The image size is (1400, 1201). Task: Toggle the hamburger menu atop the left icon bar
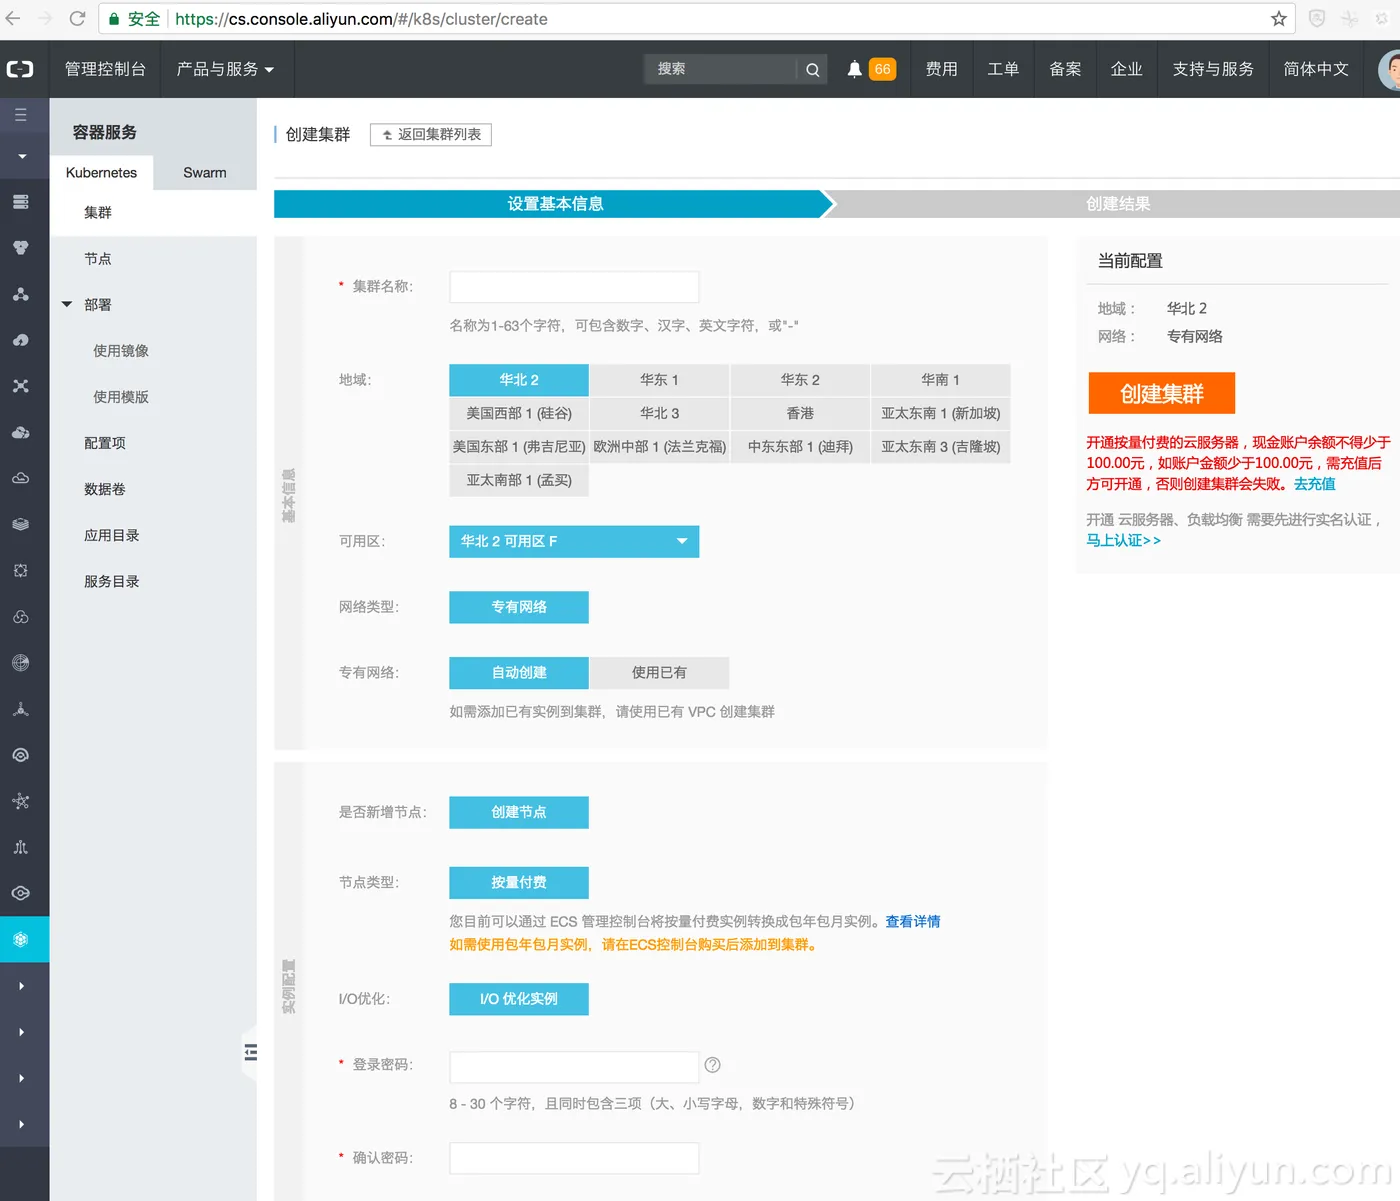point(20,115)
